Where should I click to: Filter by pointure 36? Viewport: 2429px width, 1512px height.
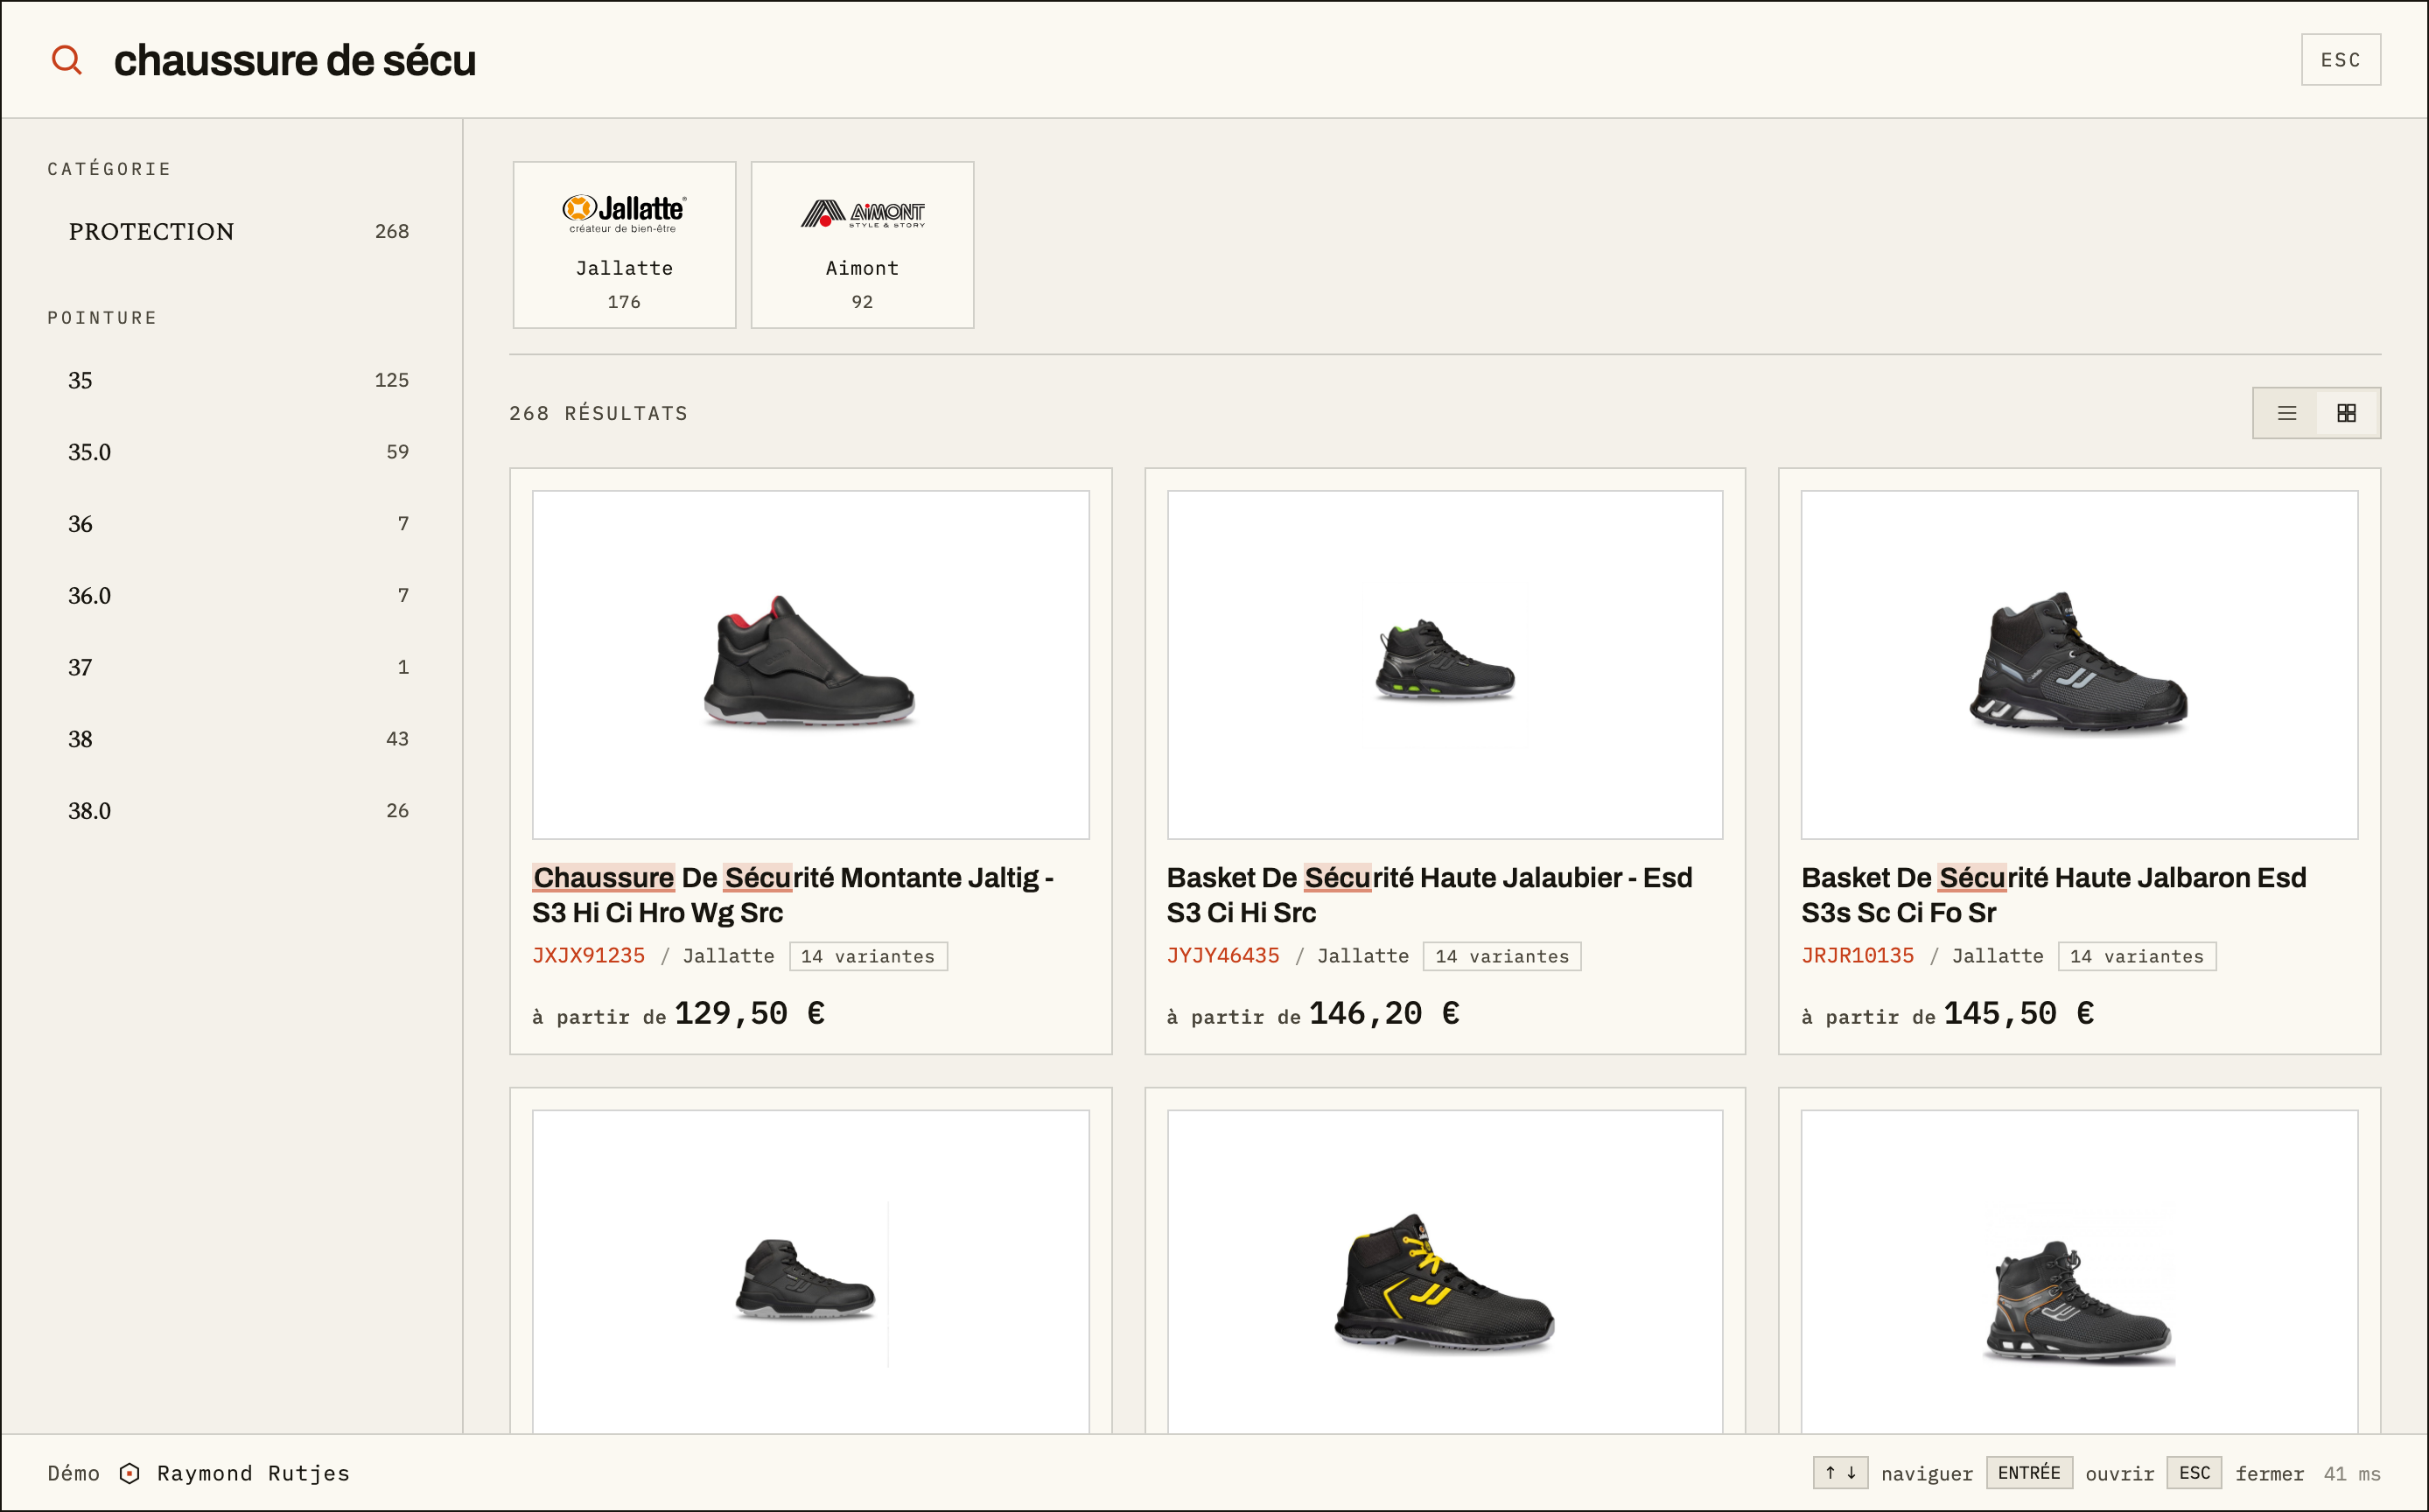[x=238, y=524]
